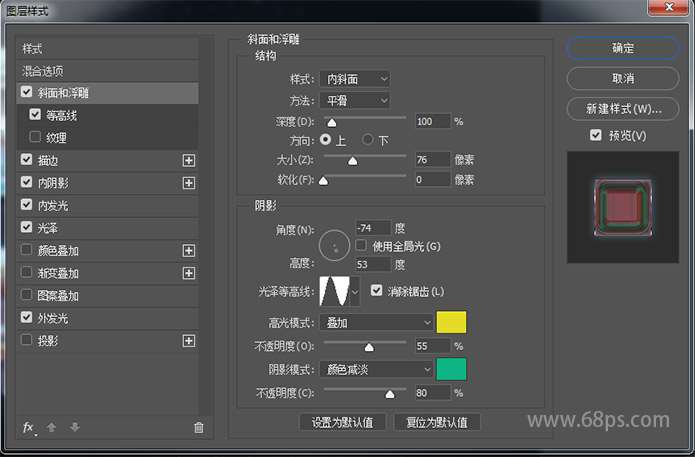Viewport: 695px width, 457px height.
Task: Click the plus icon next to 内阴影
Action: [188, 183]
